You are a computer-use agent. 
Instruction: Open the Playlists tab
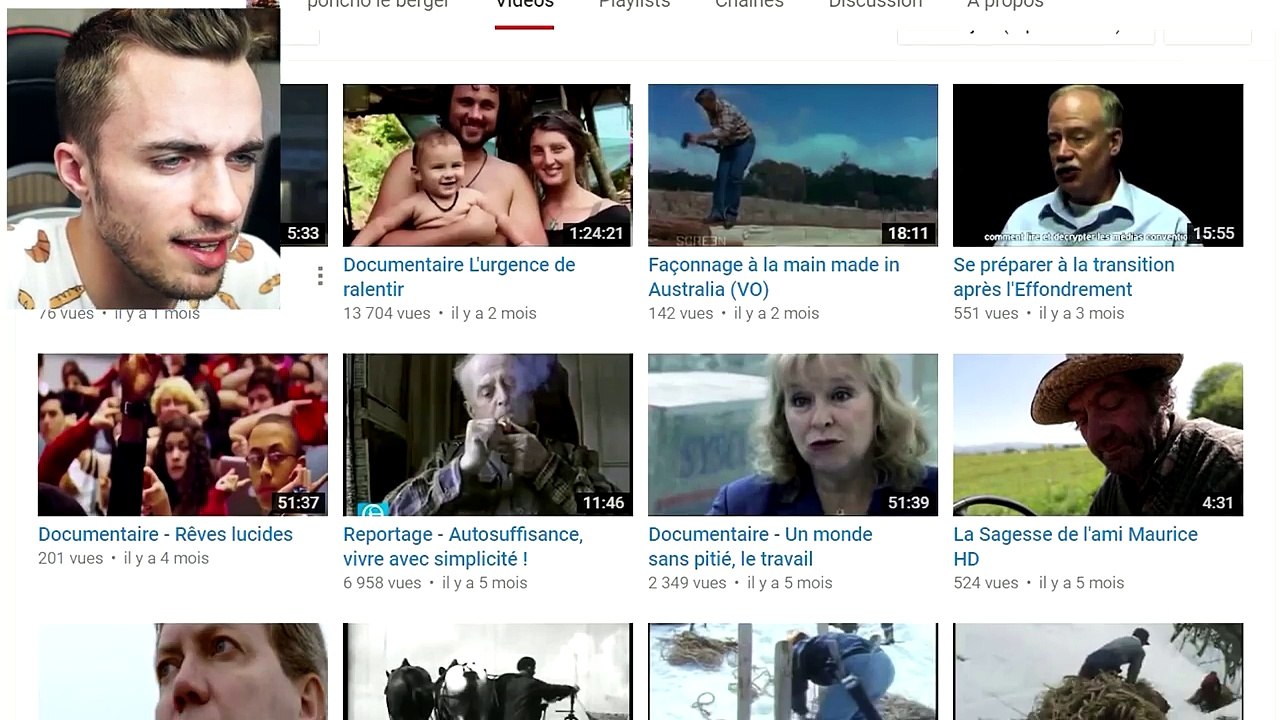pos(634,5)
